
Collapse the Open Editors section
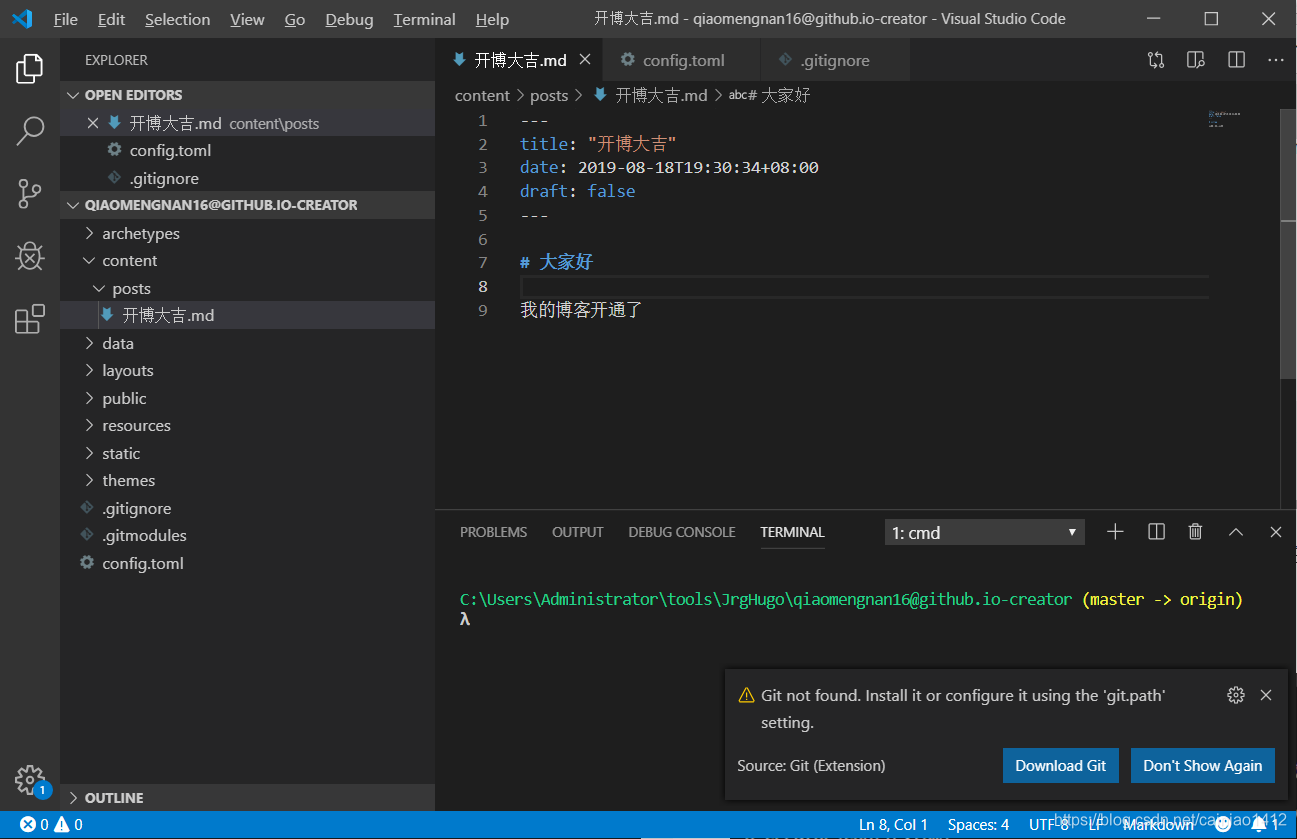tap(247, 95)
